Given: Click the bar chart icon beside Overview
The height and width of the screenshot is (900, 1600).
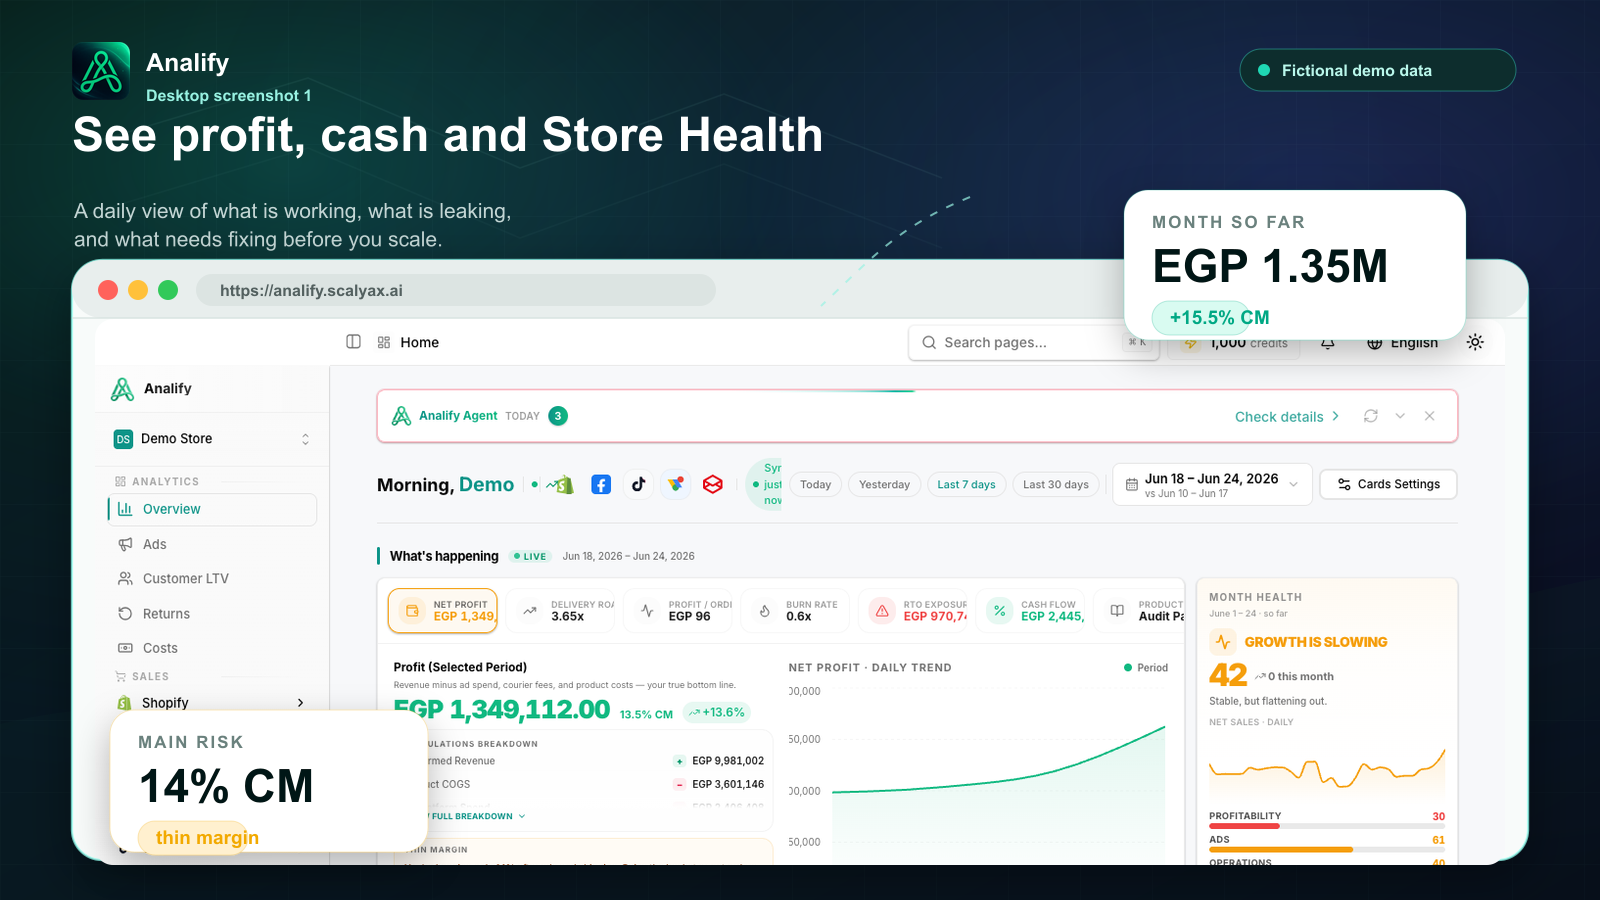Looking at the screenshot, I should (x=125, y=509).
